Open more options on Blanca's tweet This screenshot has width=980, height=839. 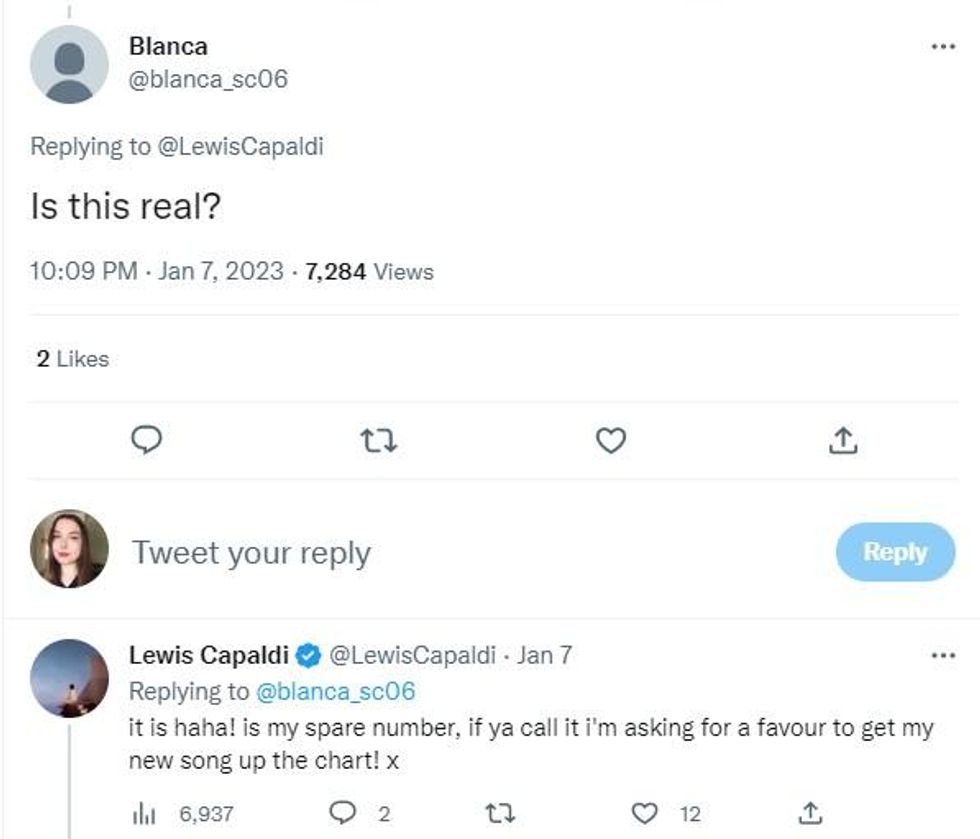click(x=942, y=47)
